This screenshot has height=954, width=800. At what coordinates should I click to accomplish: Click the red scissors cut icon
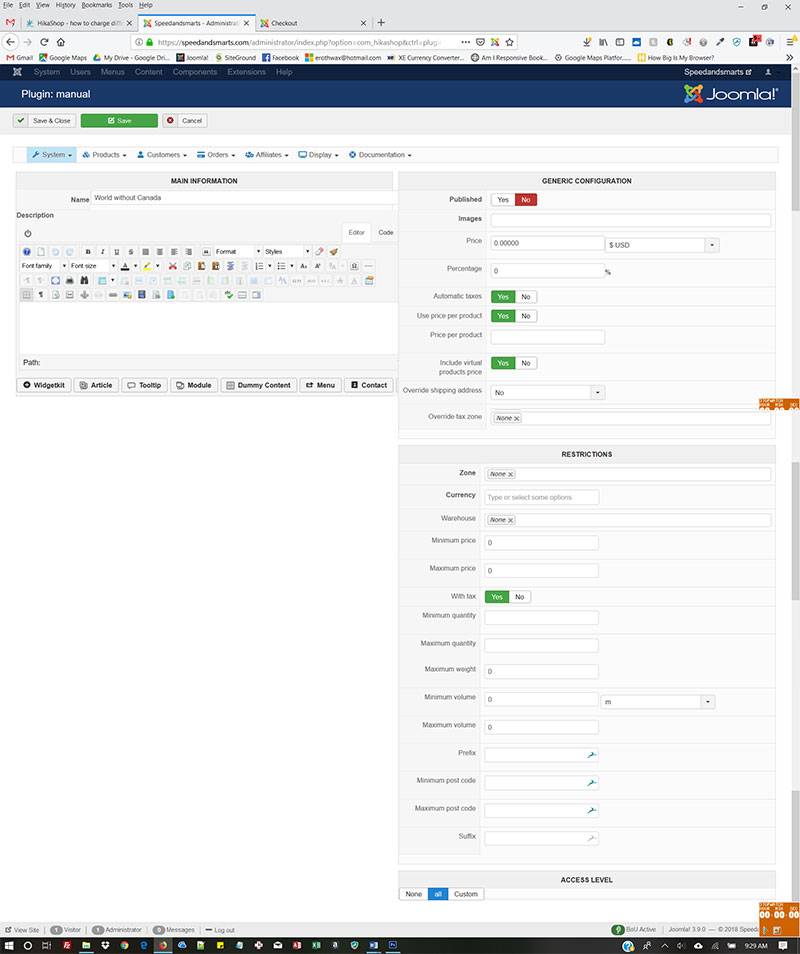(173, 266)
